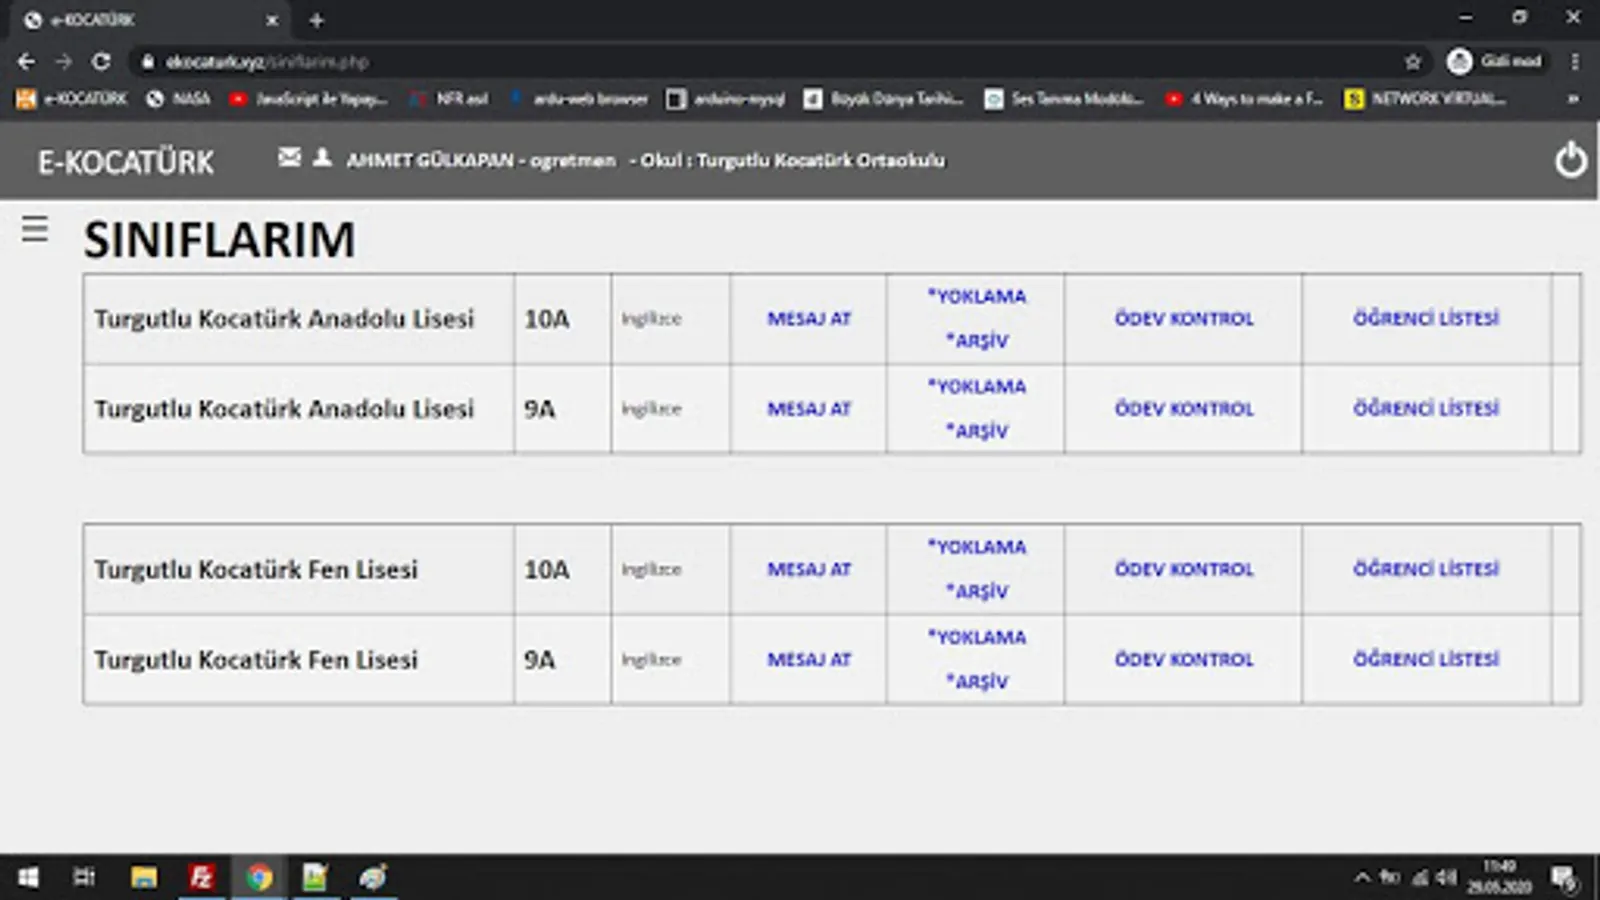
Task: Open the JavaScript ile Yapay bookmark
Action: coord(308,99)
